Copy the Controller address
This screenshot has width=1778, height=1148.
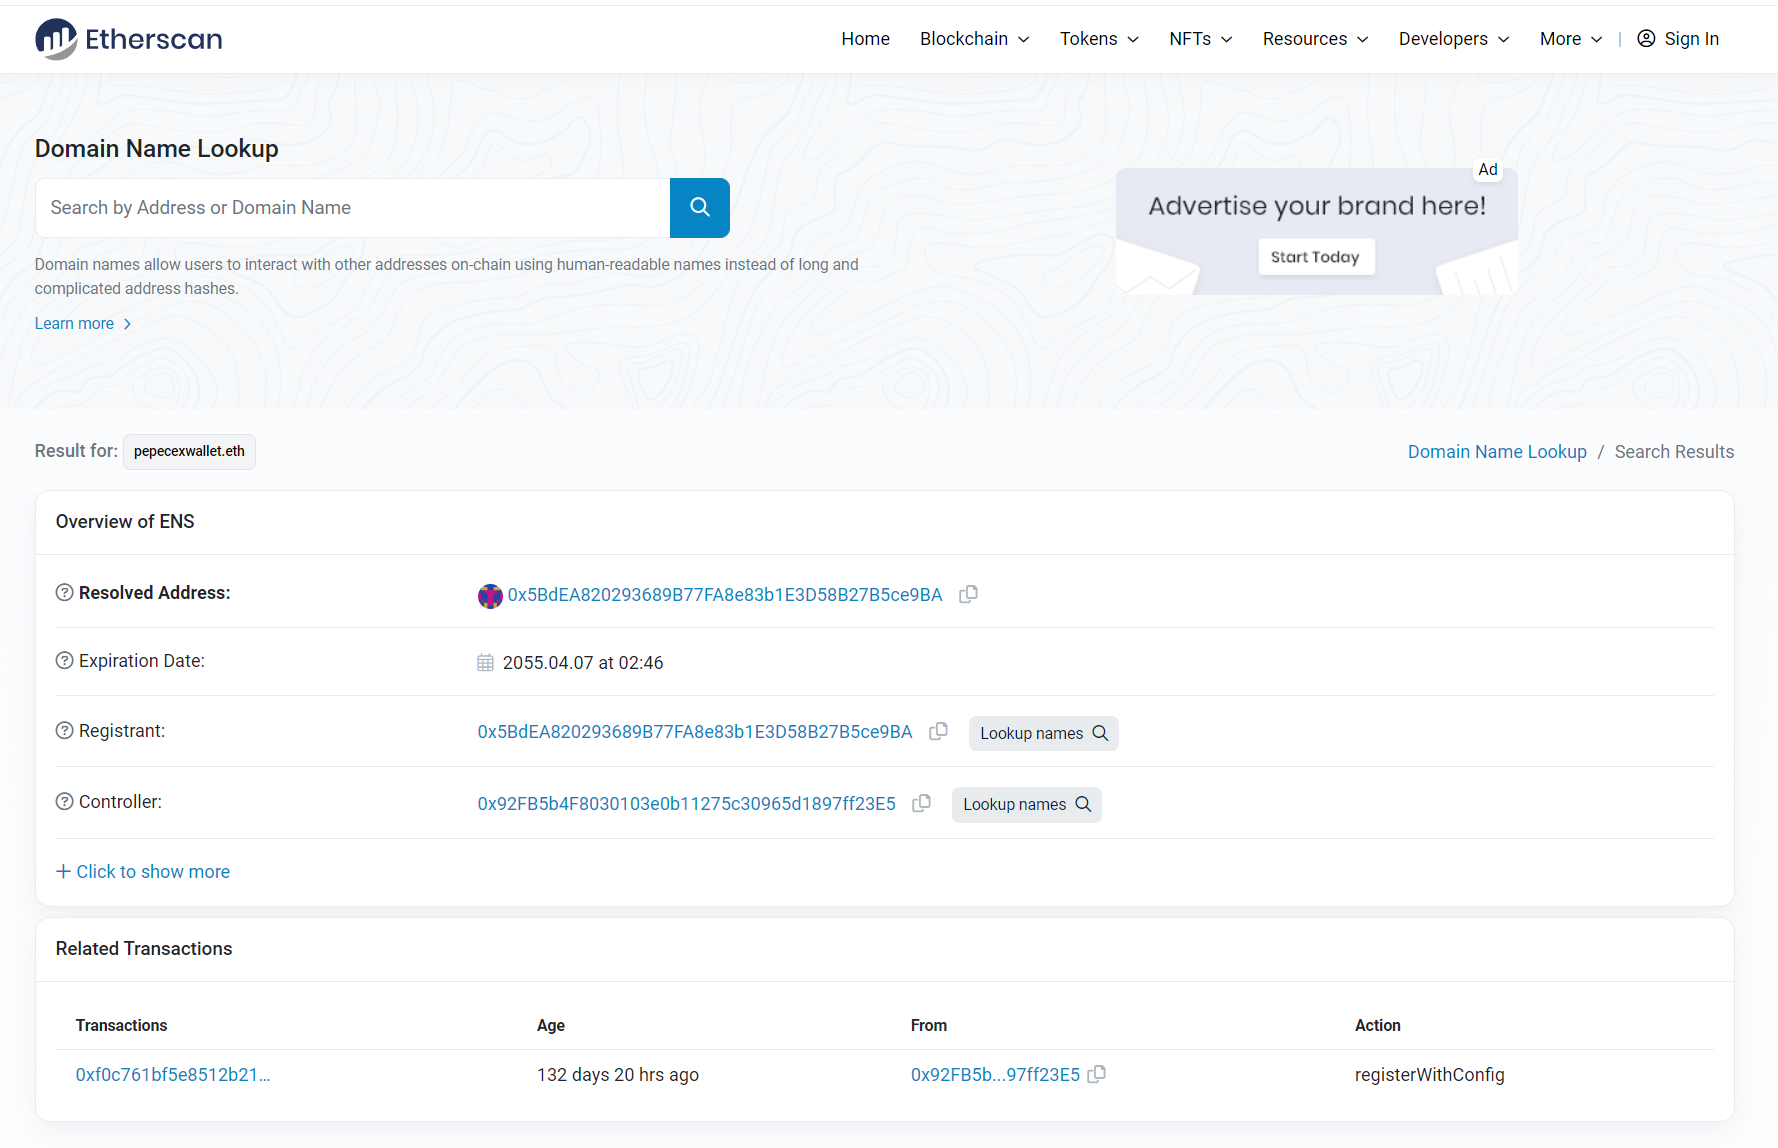pos(921,803)
